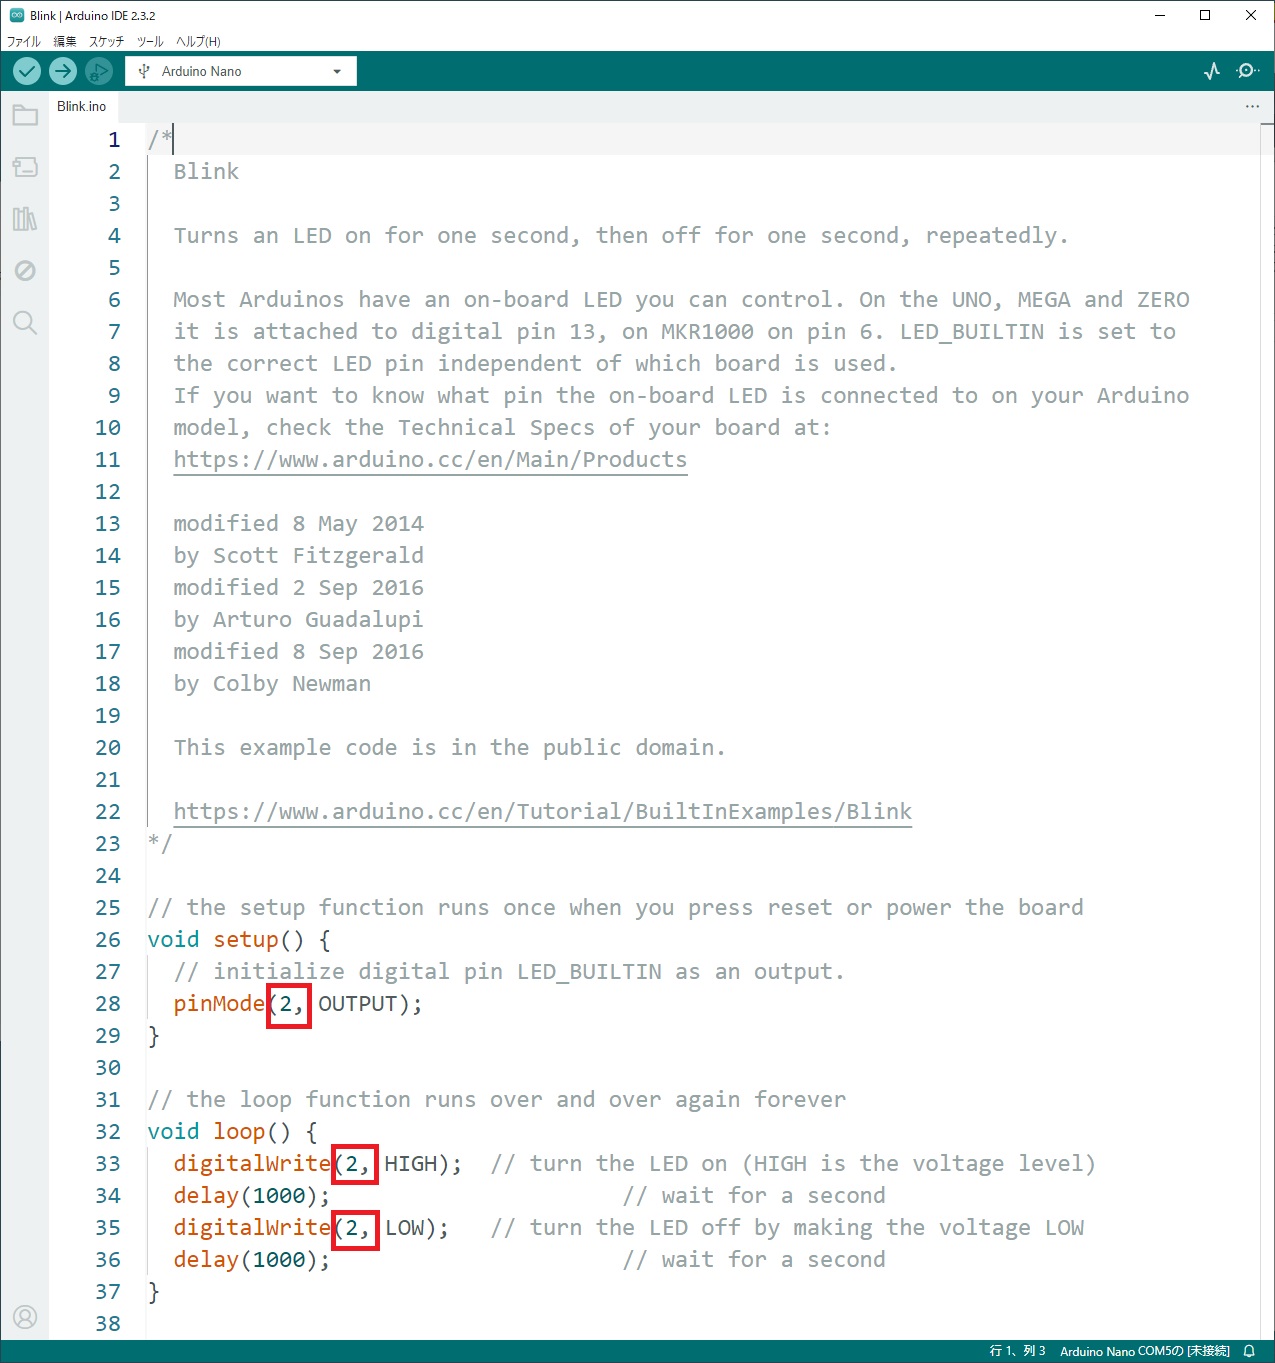Open the ファイル menu

pos(24,41)
